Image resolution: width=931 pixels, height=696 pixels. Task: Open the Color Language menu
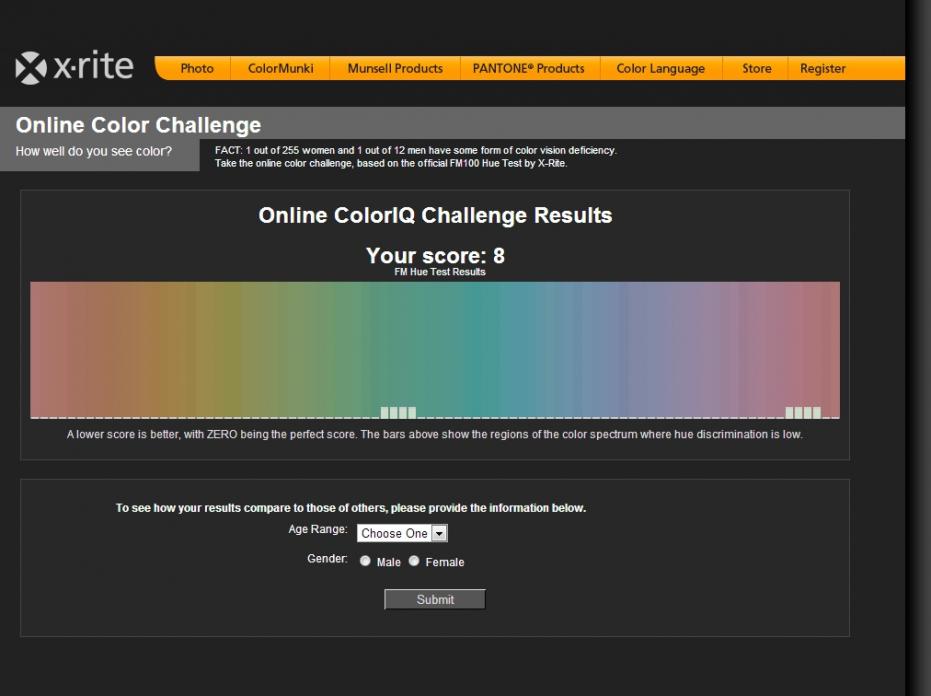tap(660, 68)
